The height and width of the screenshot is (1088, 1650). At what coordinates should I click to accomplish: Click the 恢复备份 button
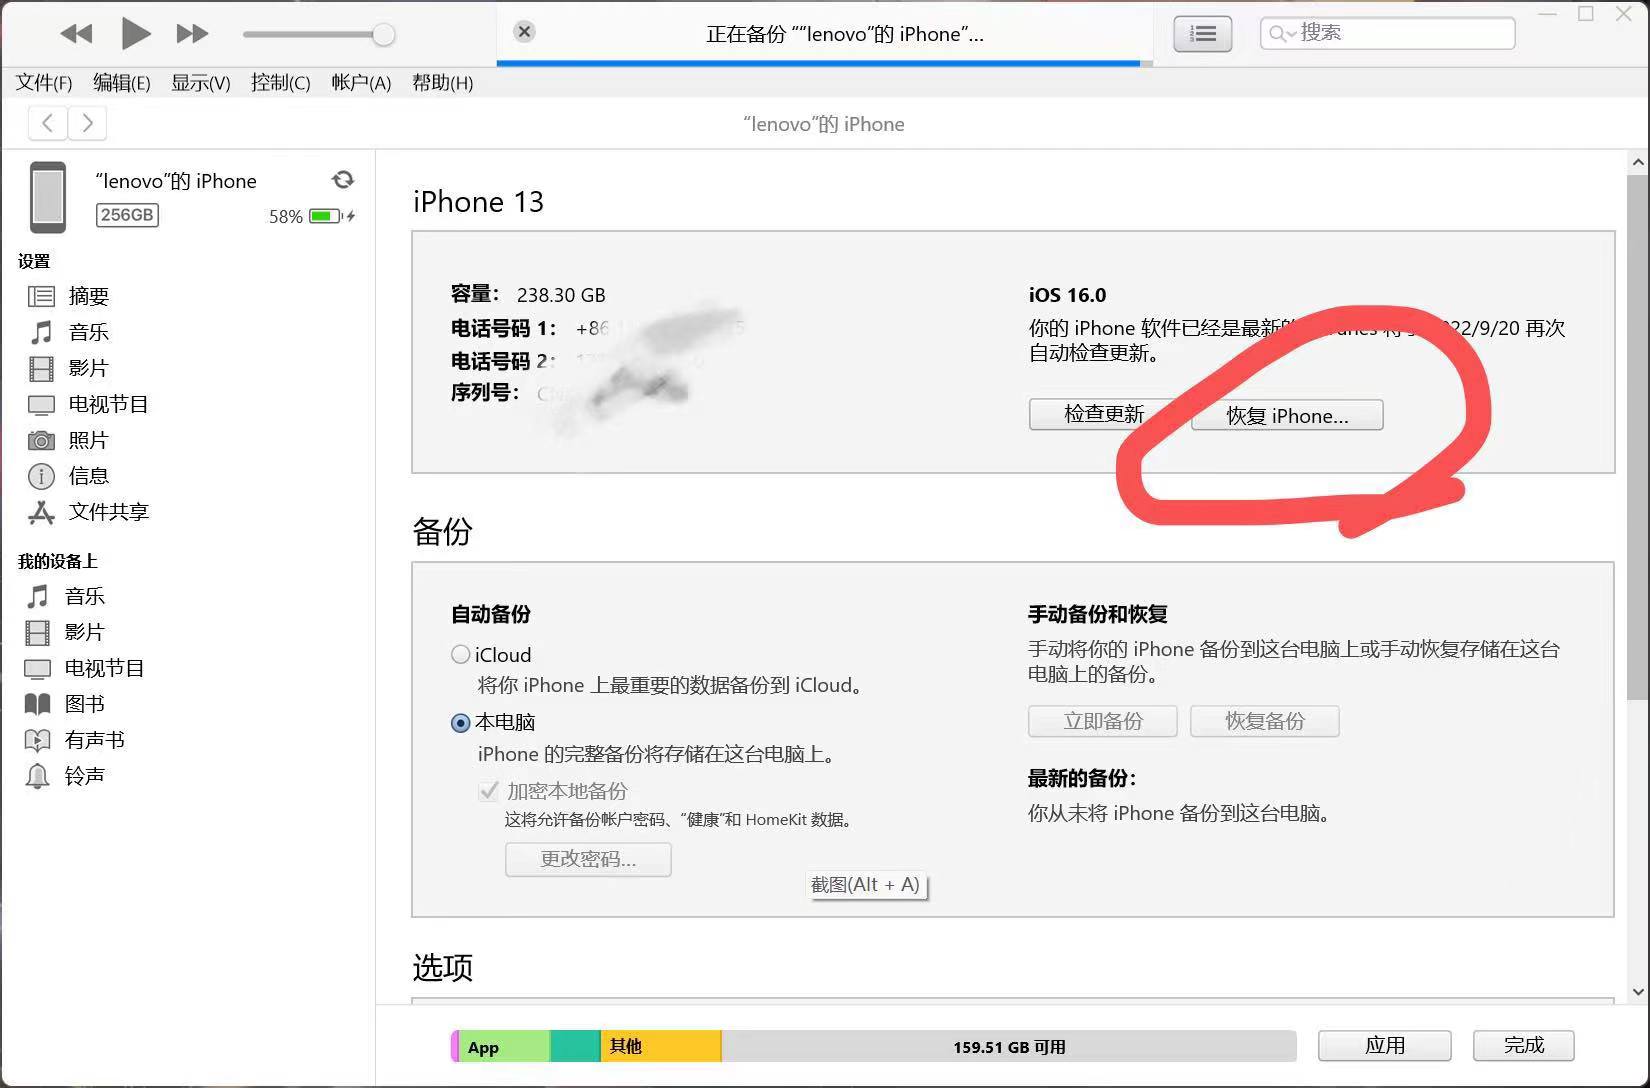(x=1264, y=721)
